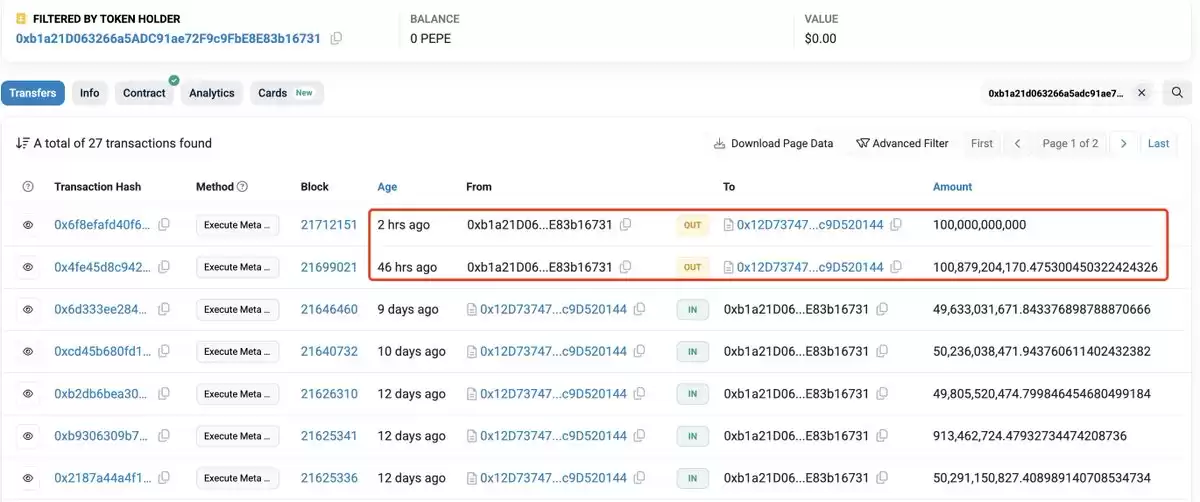Preview transaction 0xb2db6bea30 with eye button

tap(28, 394)
